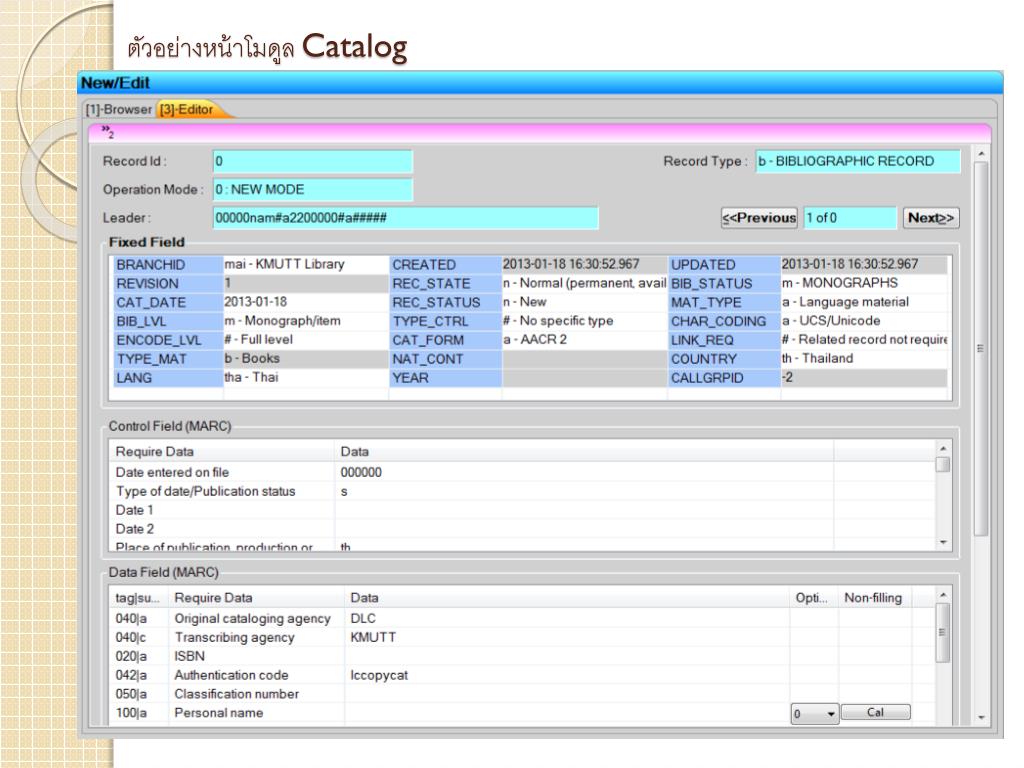Select the '020|a' ISBN row
Image resolution: width=1024 pixels, height=768 pixels.
click(x=522, y=656)
